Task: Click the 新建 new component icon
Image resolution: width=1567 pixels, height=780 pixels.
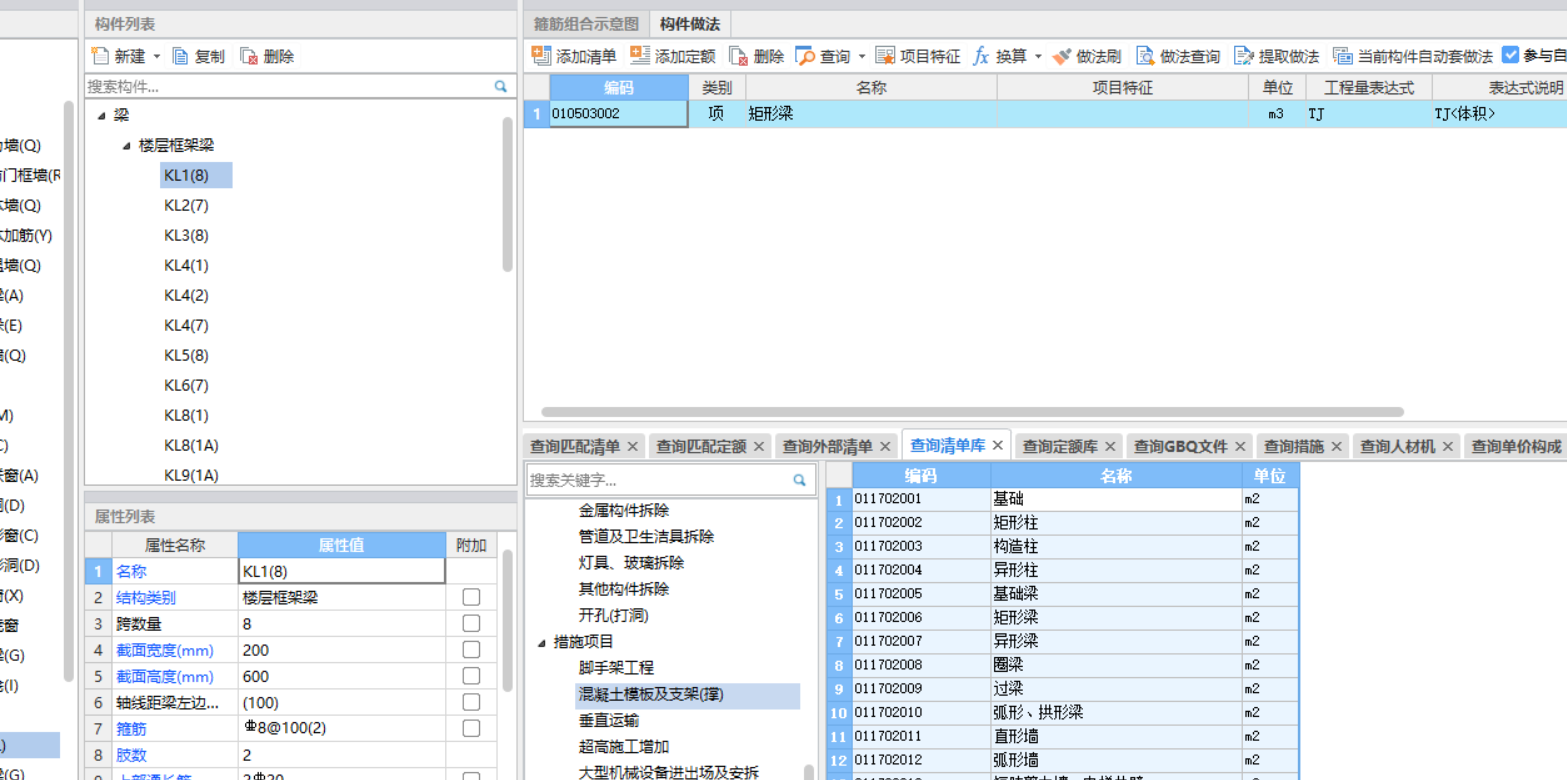Action: pyautogui.click(x=99, y=56)
